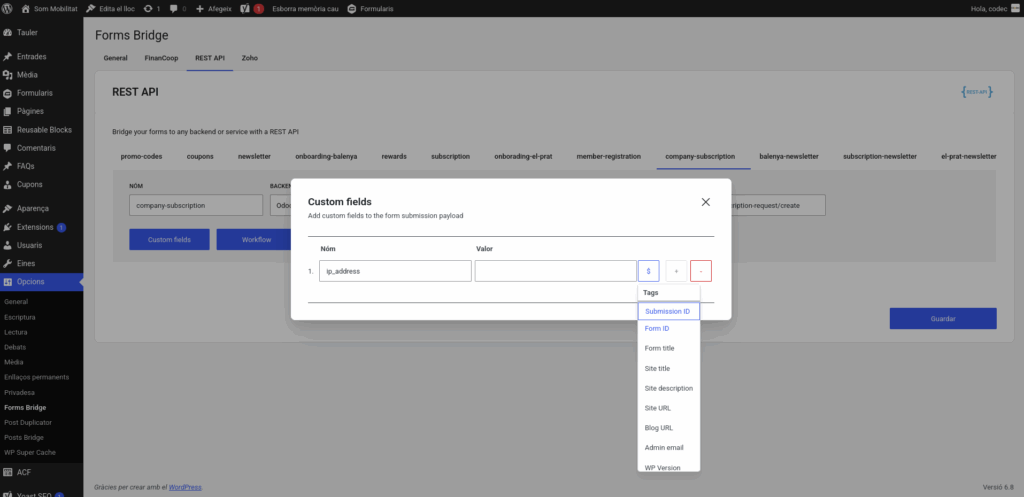Remove the ip_address row with minus
The width and height of the screenshot is (1024, 497).
click(x=701, y=271)
